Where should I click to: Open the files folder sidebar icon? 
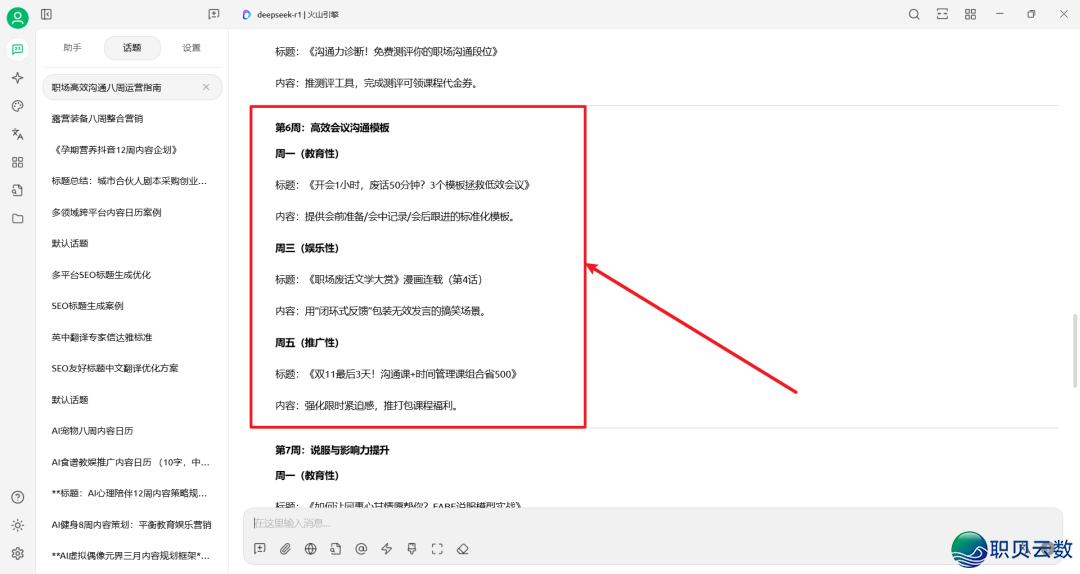(x=17, y=218)
